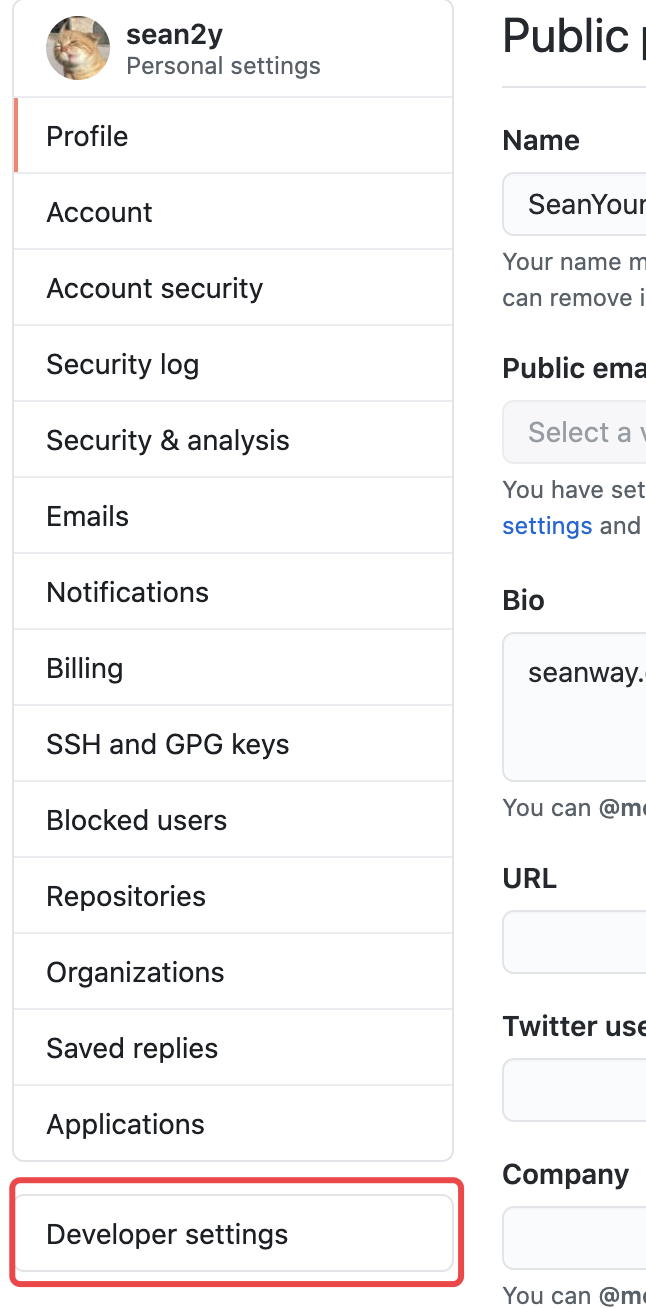Screen dimensions: 646x1308
Task: Open Billing settings
Action: (x=84, y=667)
